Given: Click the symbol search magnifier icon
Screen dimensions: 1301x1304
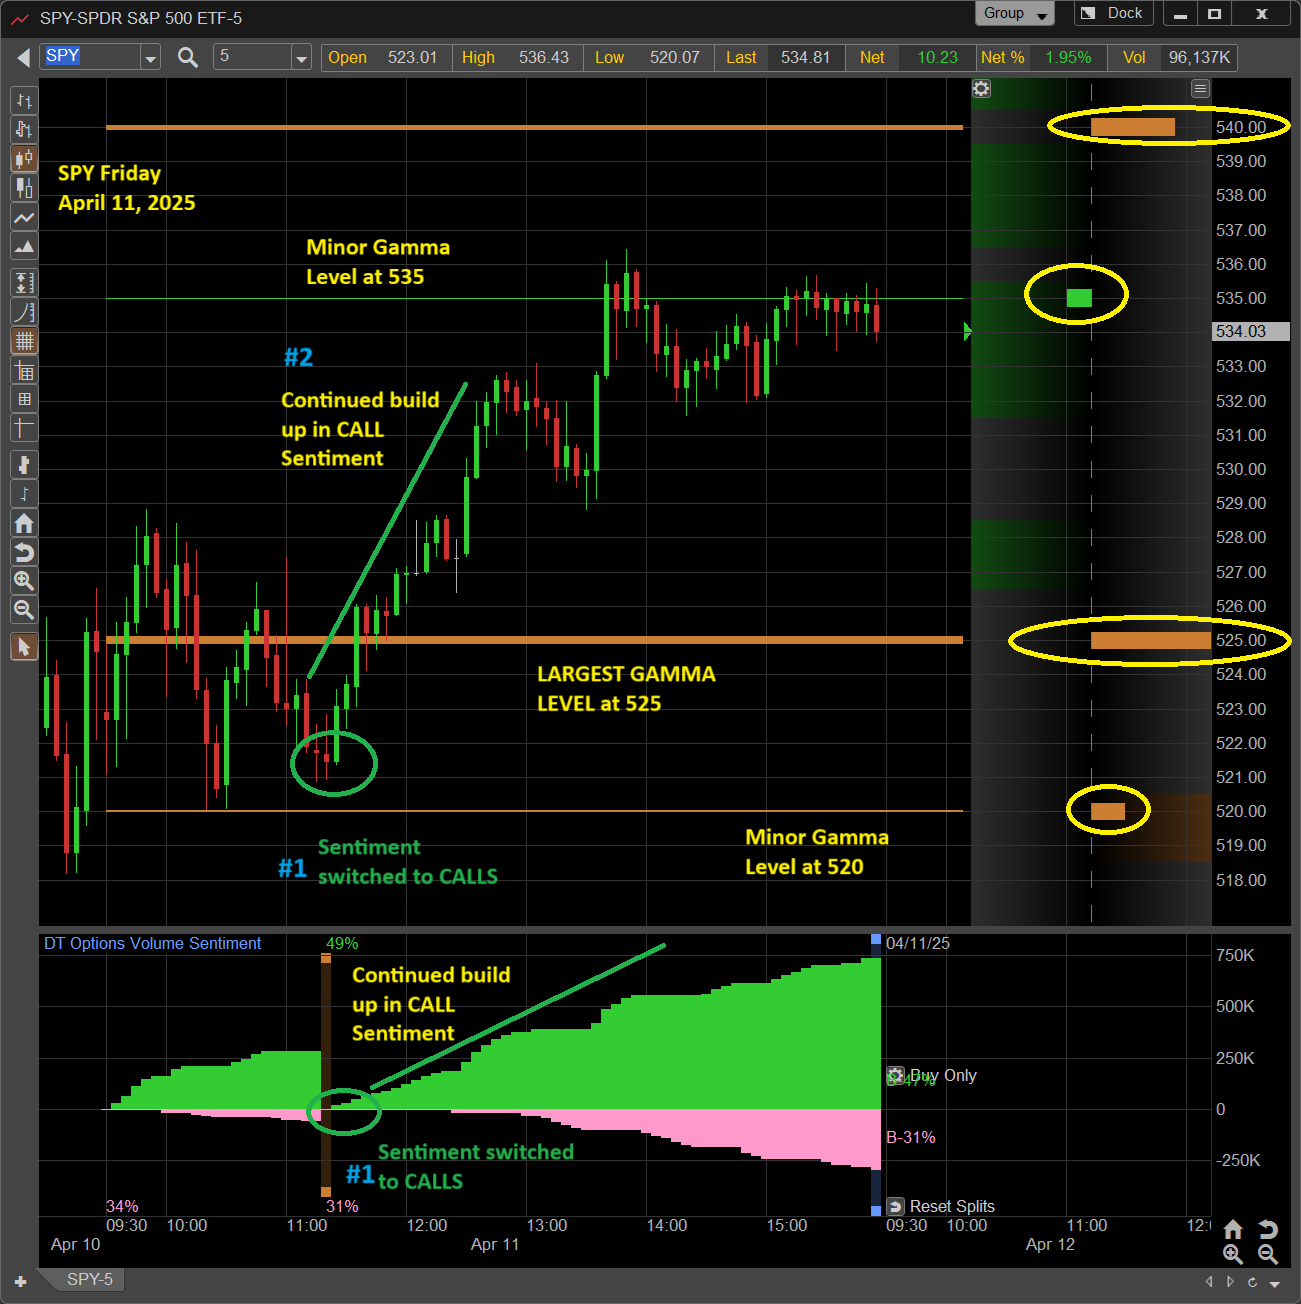Looking at the screenshot, I should click(187, 57).
